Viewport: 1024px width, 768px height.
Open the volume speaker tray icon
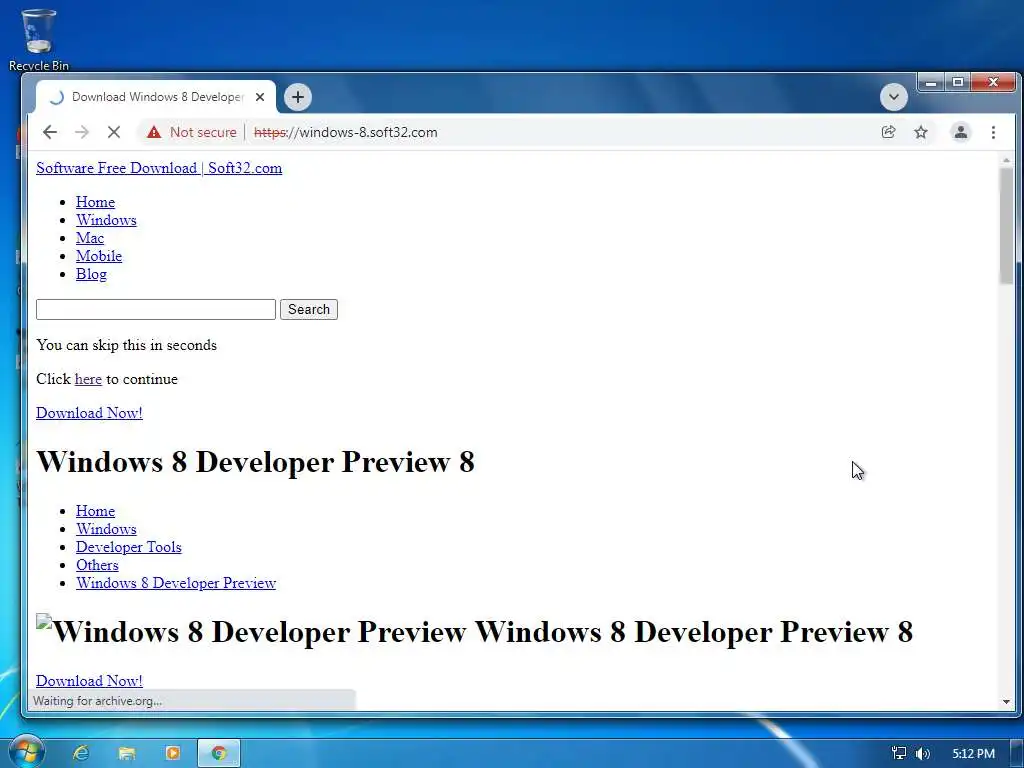point(922,754)
